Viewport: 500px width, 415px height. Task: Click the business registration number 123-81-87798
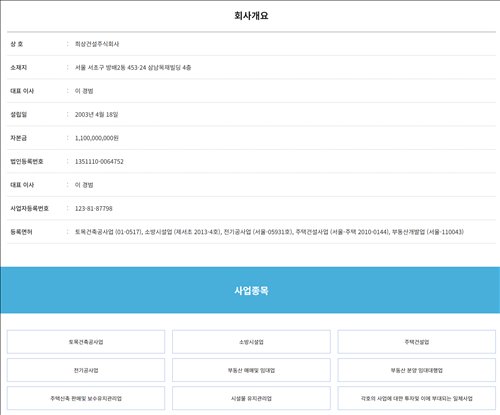pyautogui.click(x=93, y=208)
